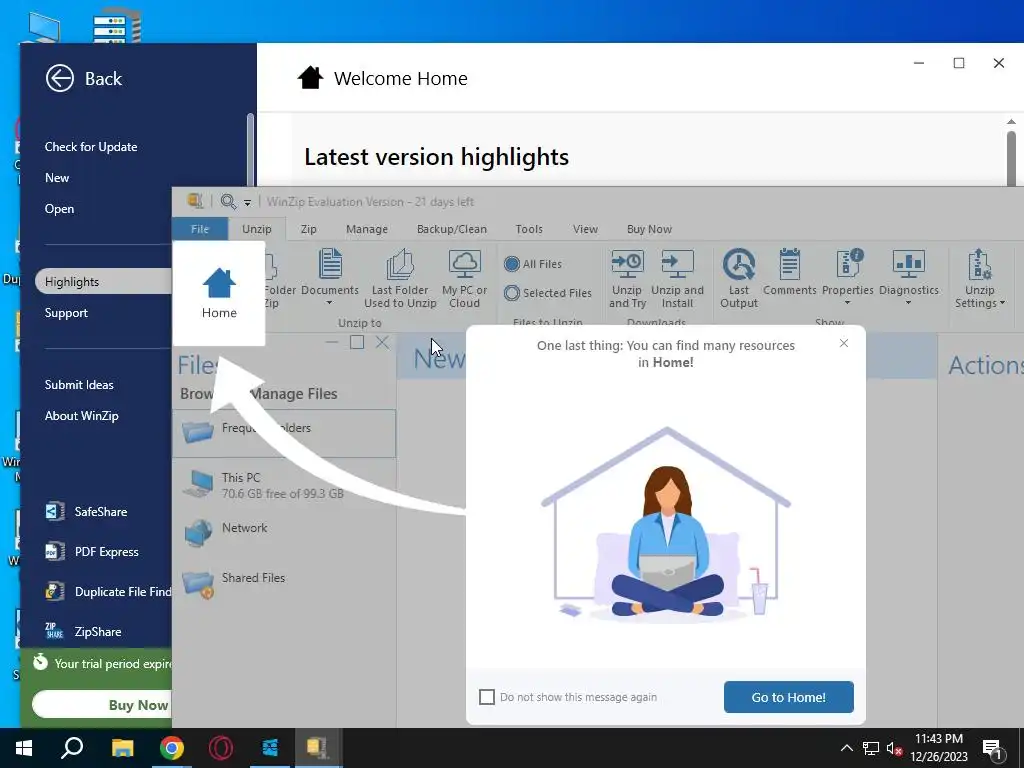Image resolution: width=1024 pixels, height=768 pixels.
Task: Open the Backup/Clean ribbon tab
Action: 451,229
